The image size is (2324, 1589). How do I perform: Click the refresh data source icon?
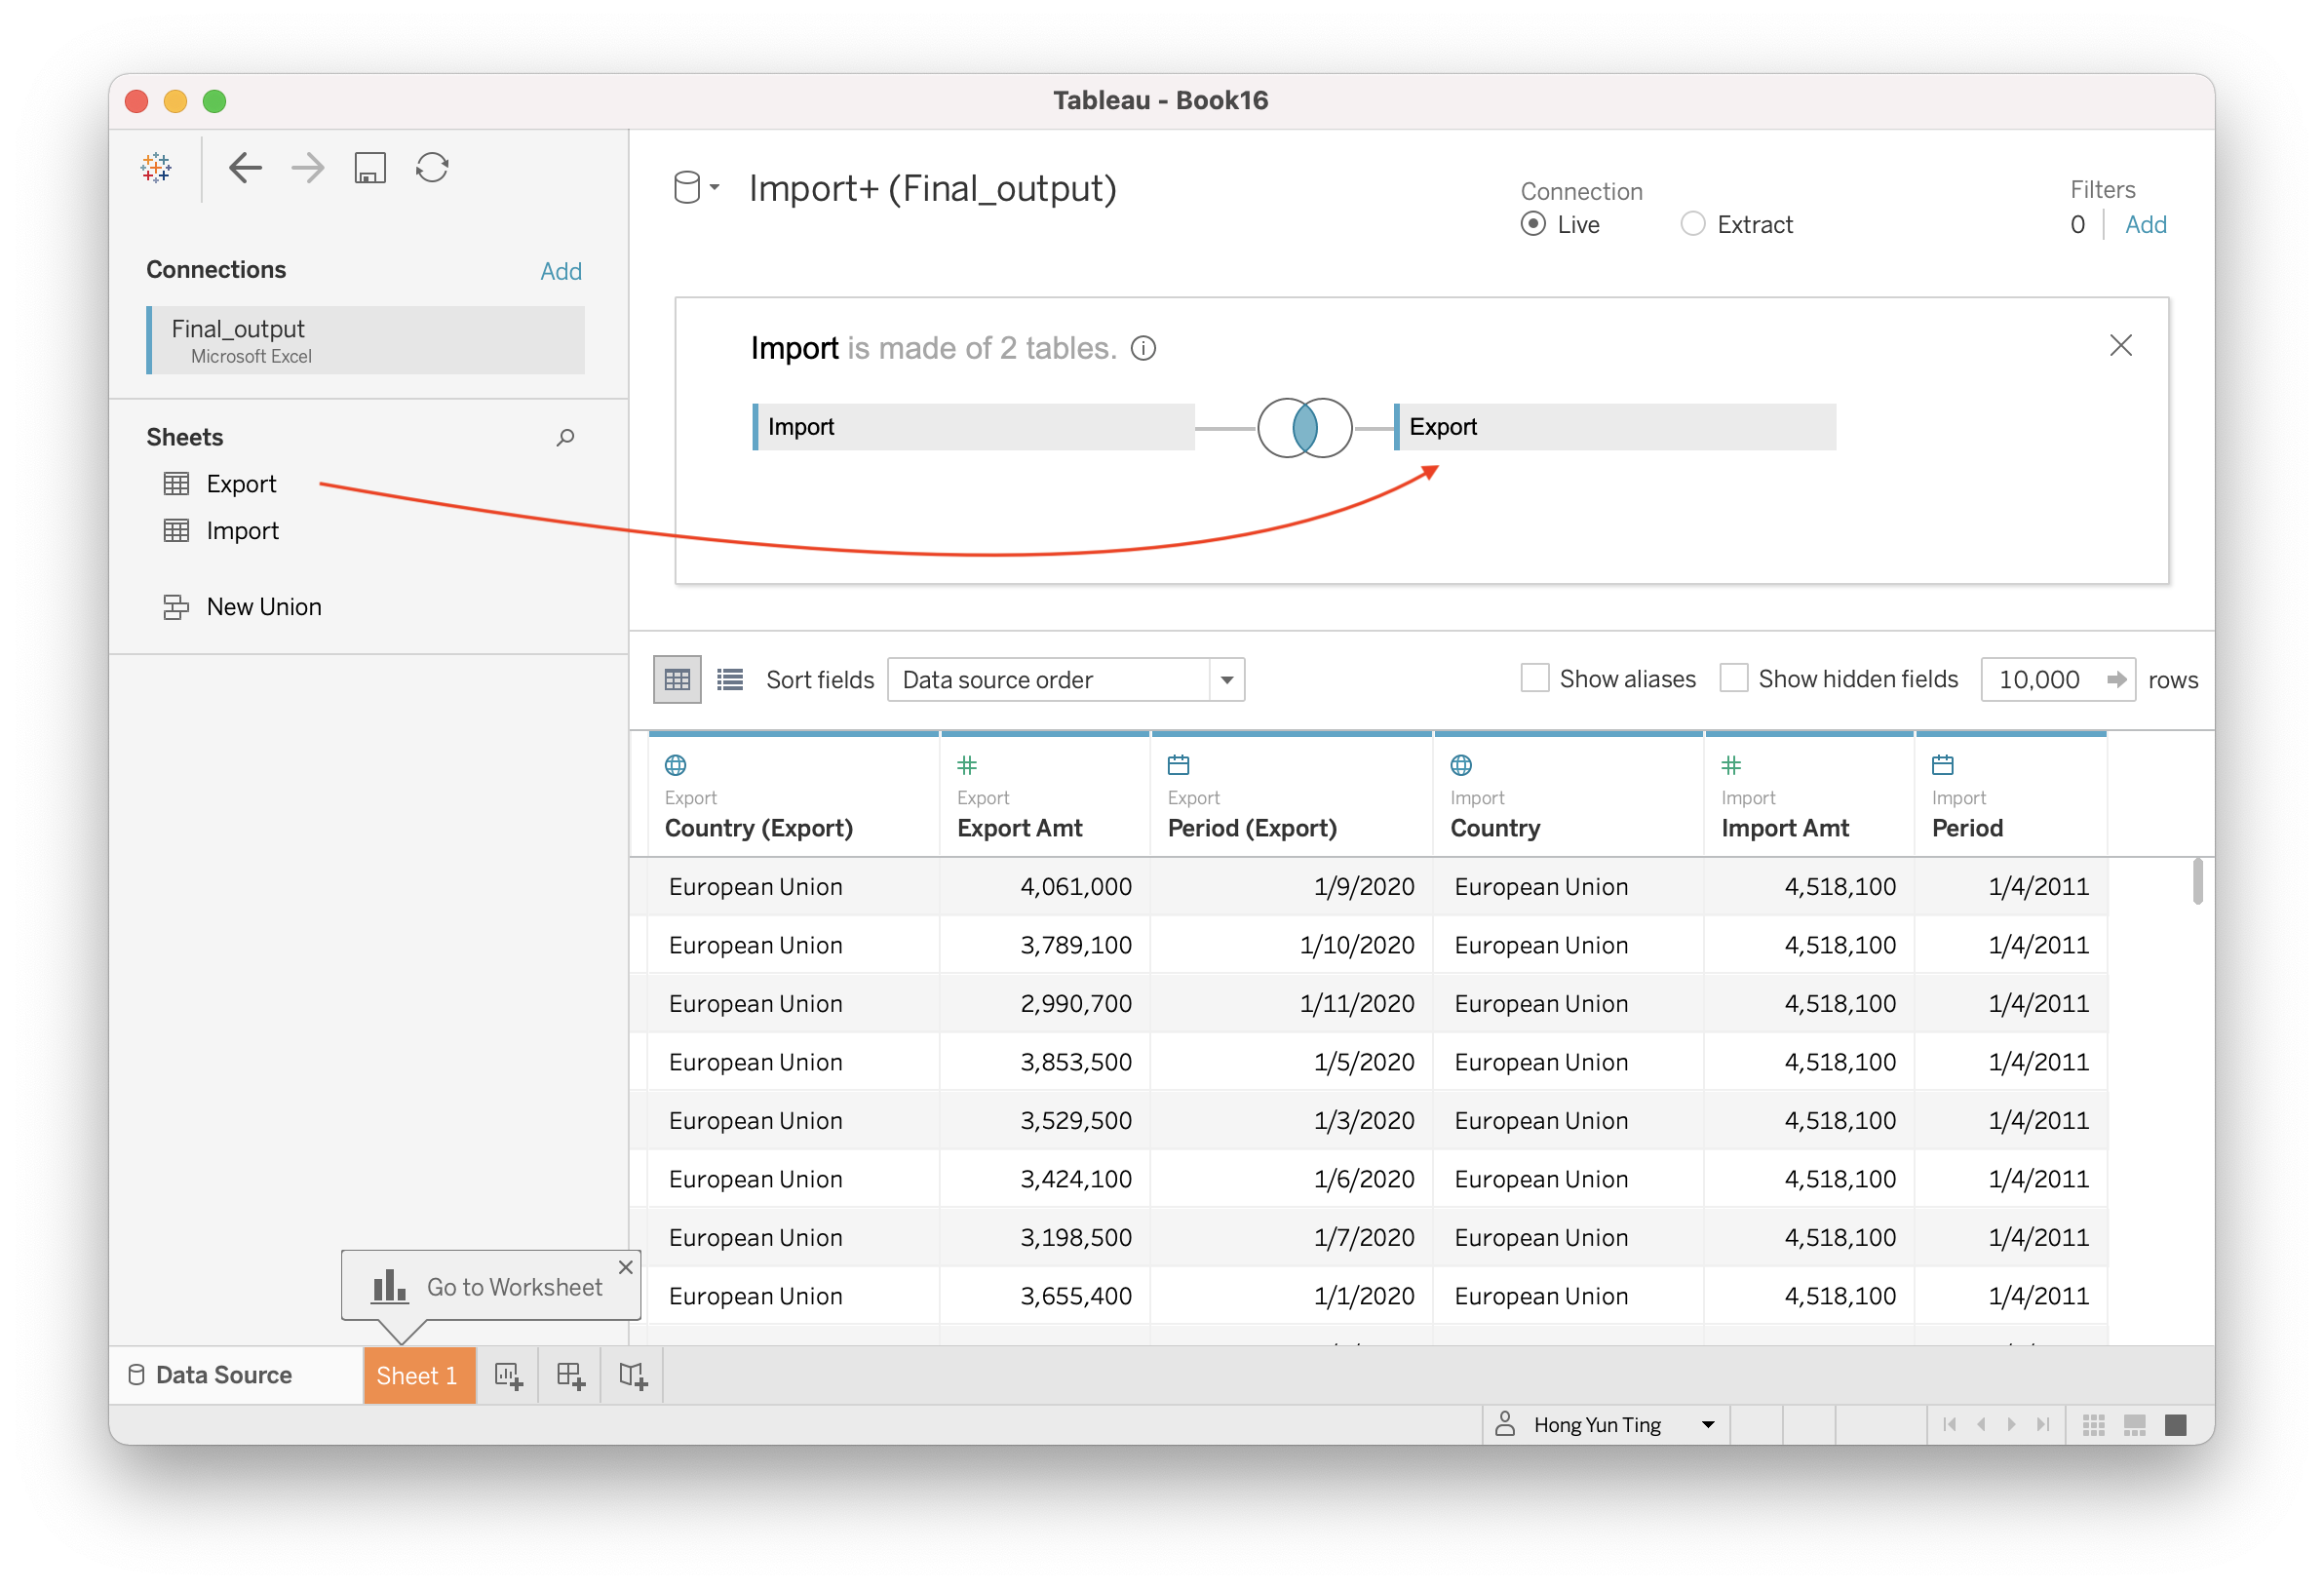click(x=432, y=167)
